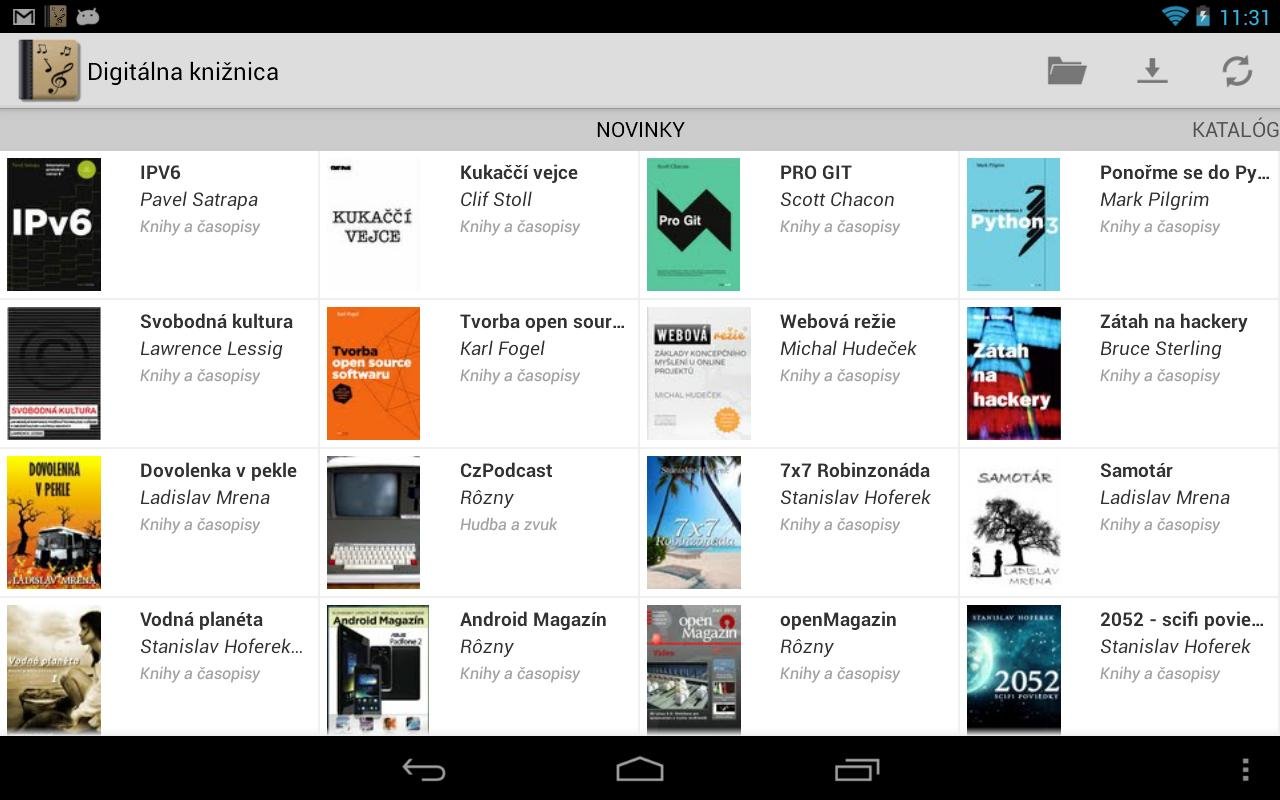Tap the orange Tvorba open source softwaru cover
The width and height of the screenshot is (1280, 800).
373,373
